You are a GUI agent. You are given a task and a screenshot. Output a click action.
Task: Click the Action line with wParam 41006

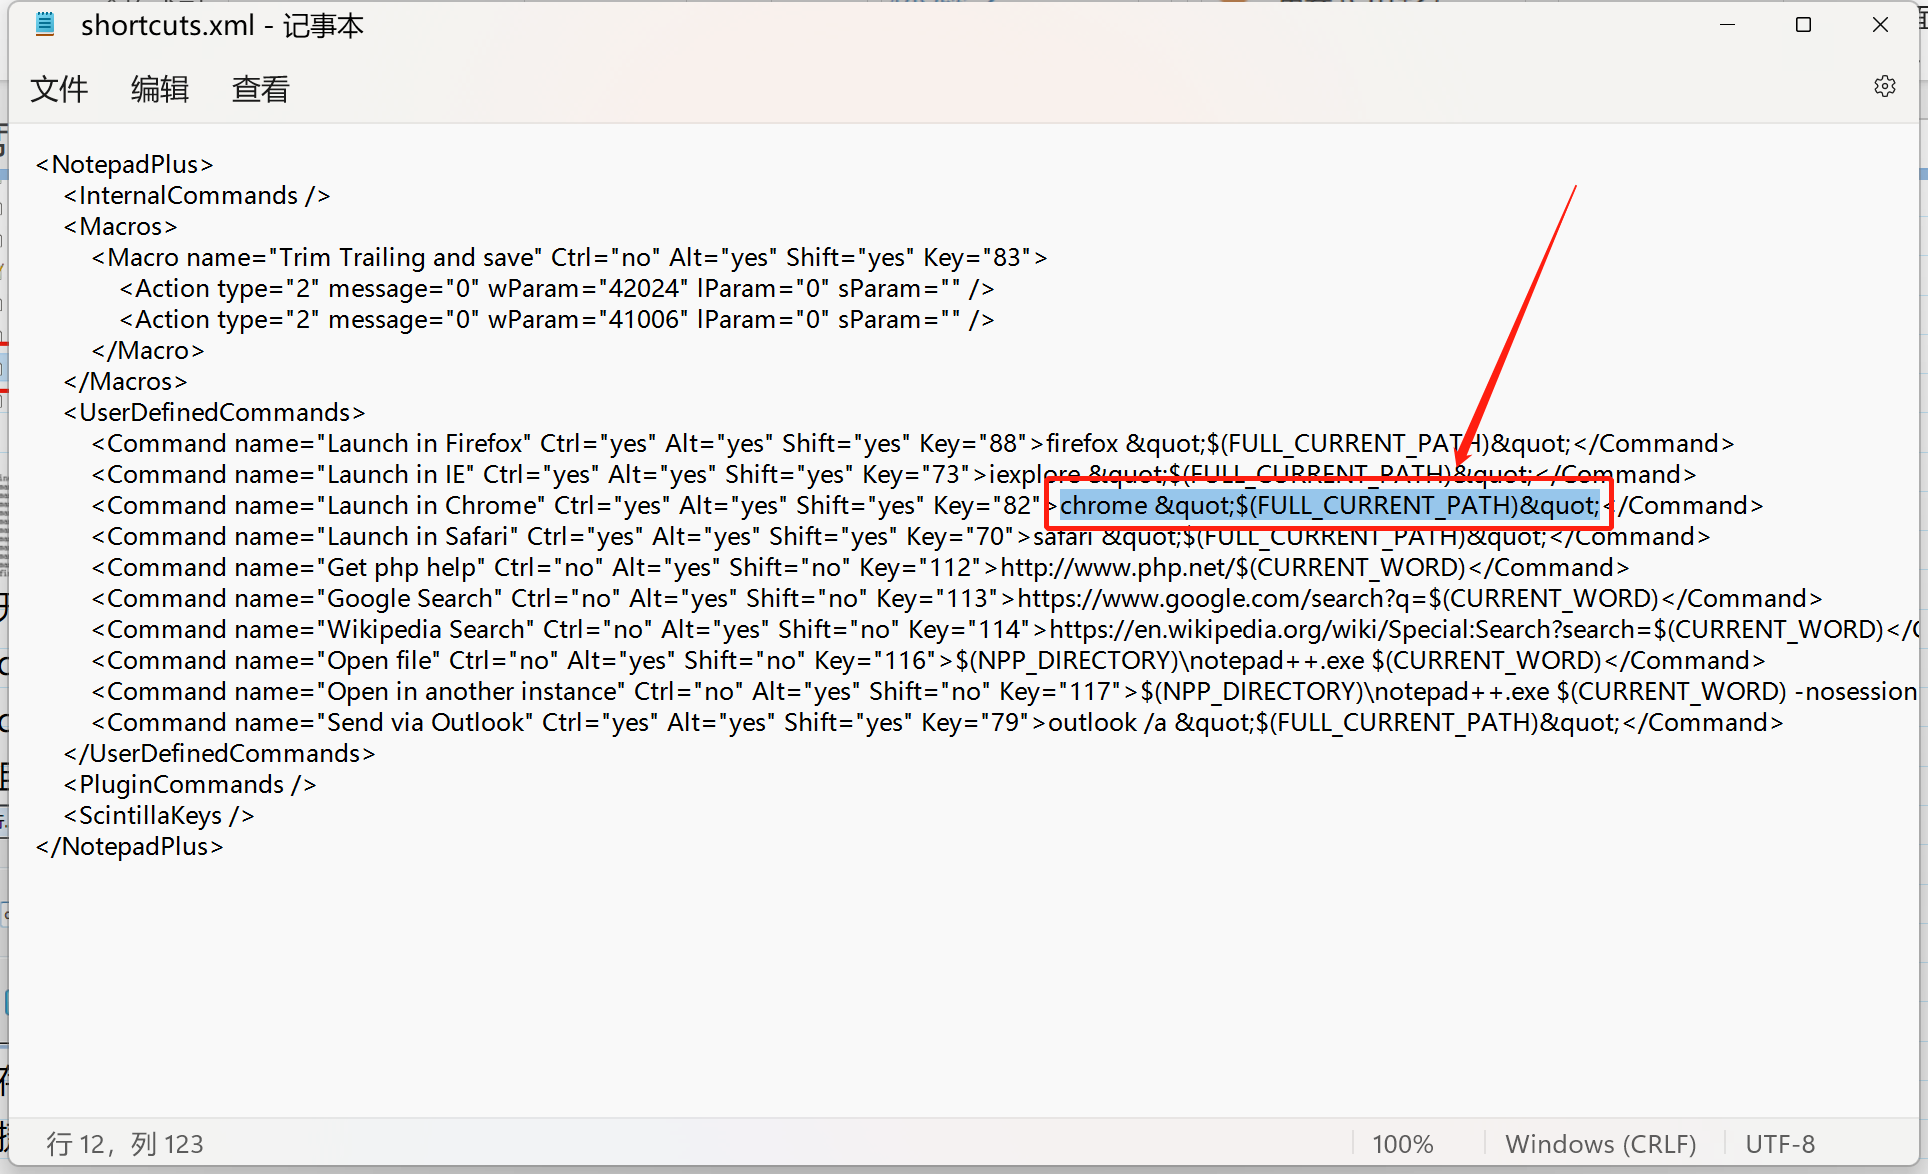(x=556, y=319)
